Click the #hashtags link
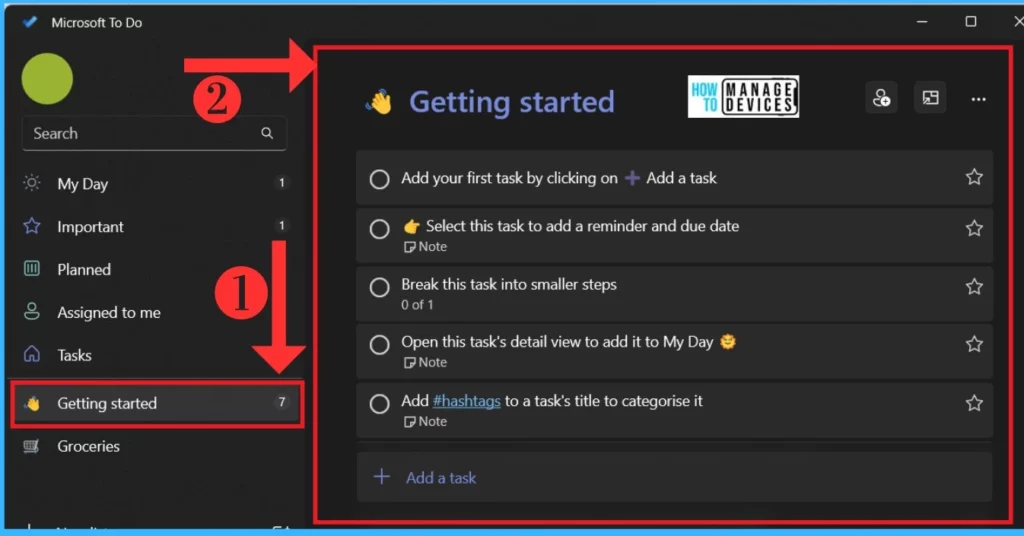The height and width of the screenshot is (536, 1024). [466, 401]
